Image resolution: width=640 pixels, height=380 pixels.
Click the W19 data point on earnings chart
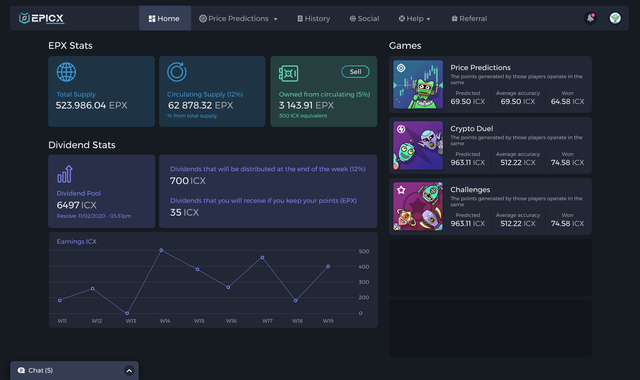[x=328, y=267]
